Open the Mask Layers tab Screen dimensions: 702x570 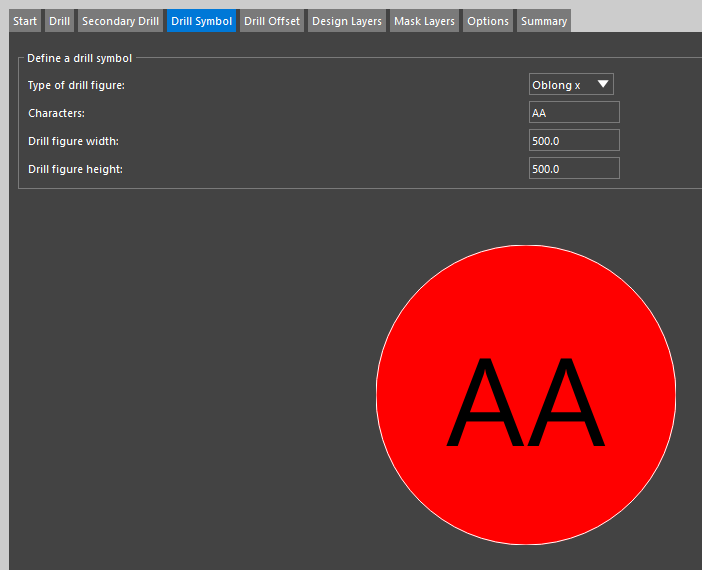click(x=424, y=21)
